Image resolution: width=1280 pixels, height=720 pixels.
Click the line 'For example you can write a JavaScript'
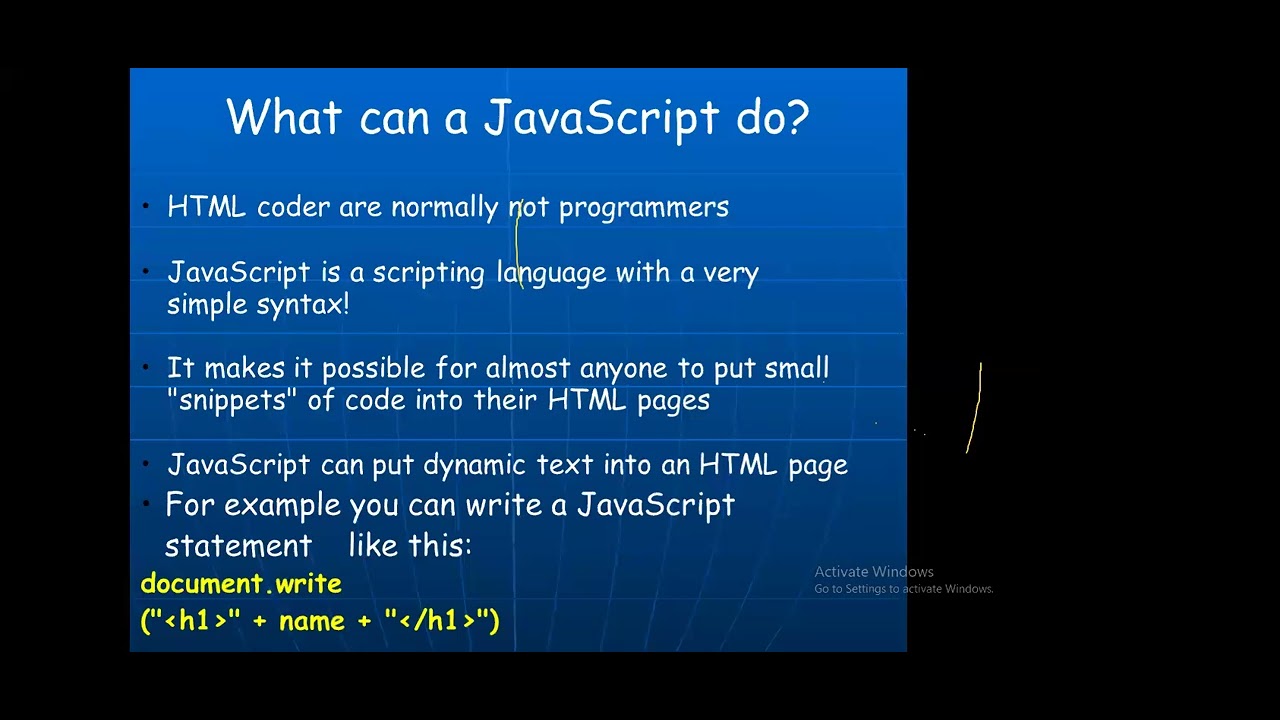point(450,505)
